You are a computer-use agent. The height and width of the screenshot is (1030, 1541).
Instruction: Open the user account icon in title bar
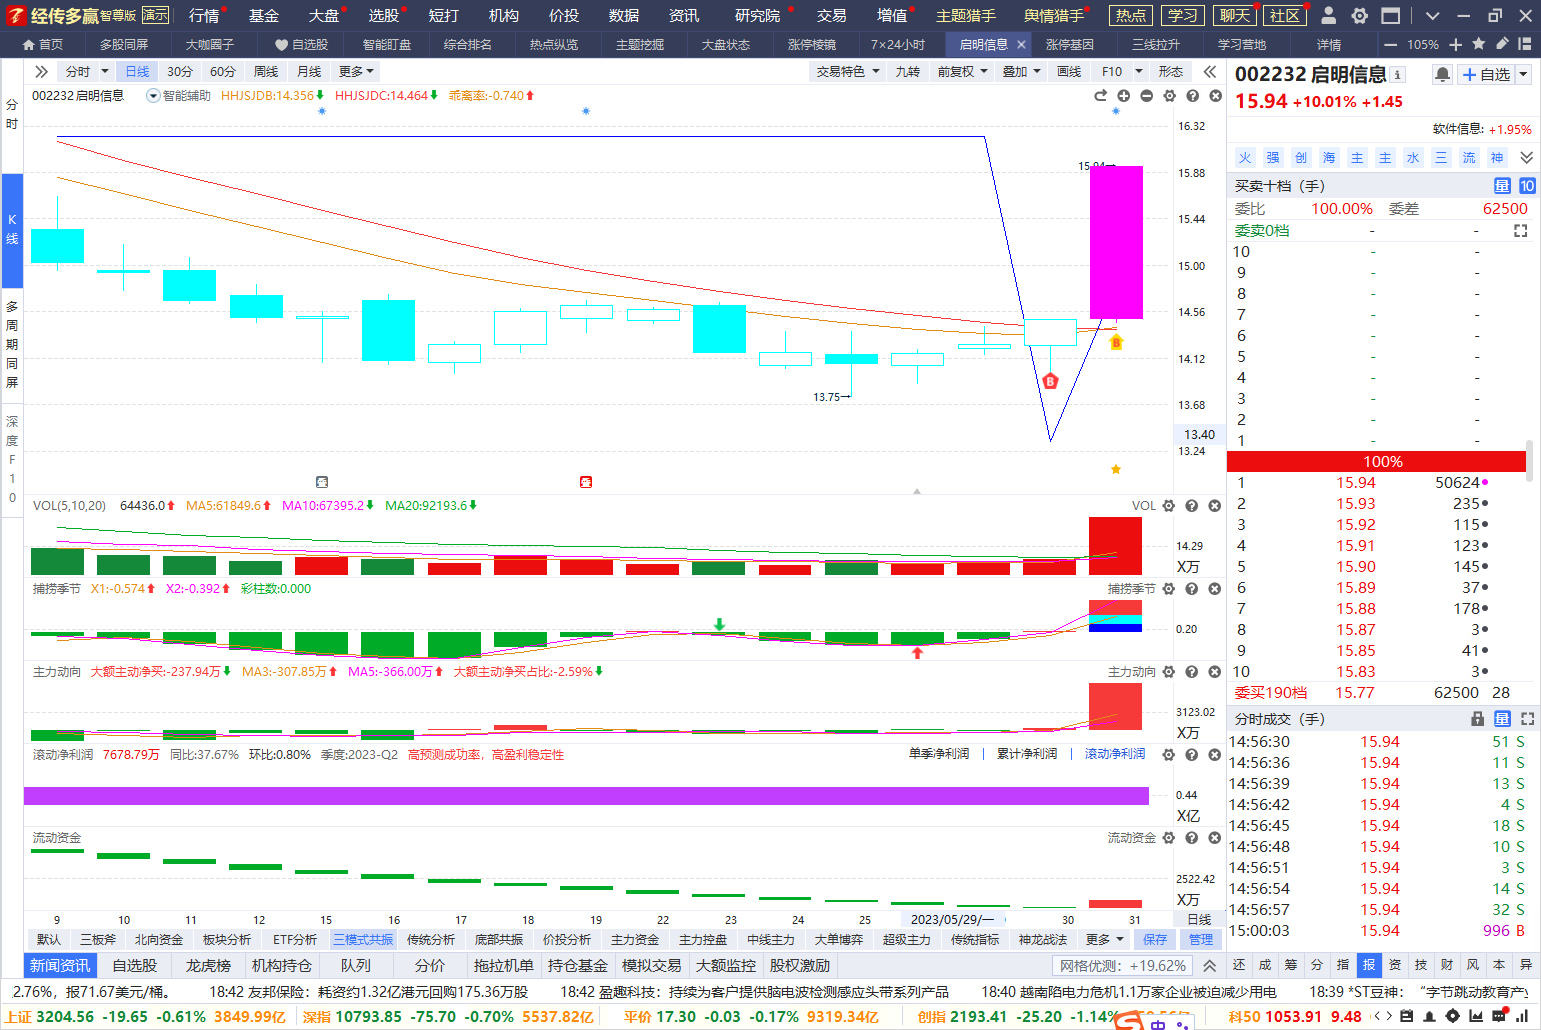[1329, 15]
